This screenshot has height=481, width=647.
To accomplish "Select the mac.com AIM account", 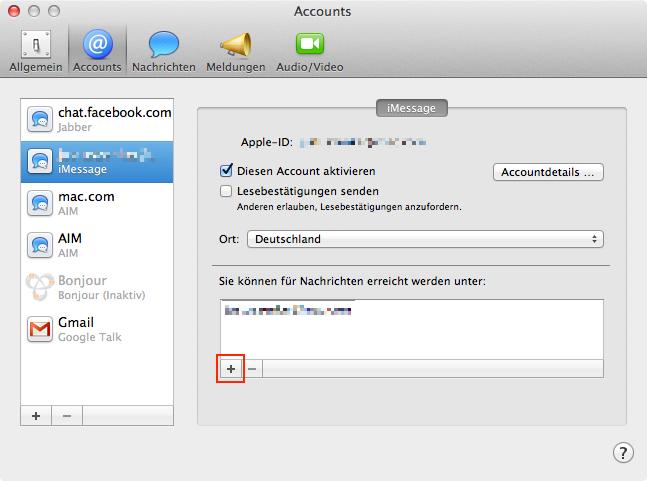I will [x=97, y=203].
